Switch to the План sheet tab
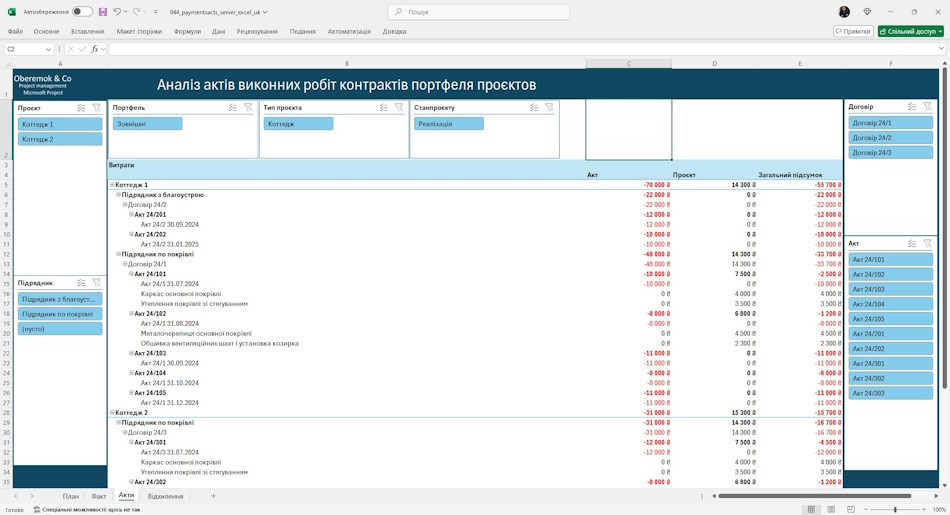Image resolution: width=950 pixels, height=515 pixels. [x=71, y=496]
